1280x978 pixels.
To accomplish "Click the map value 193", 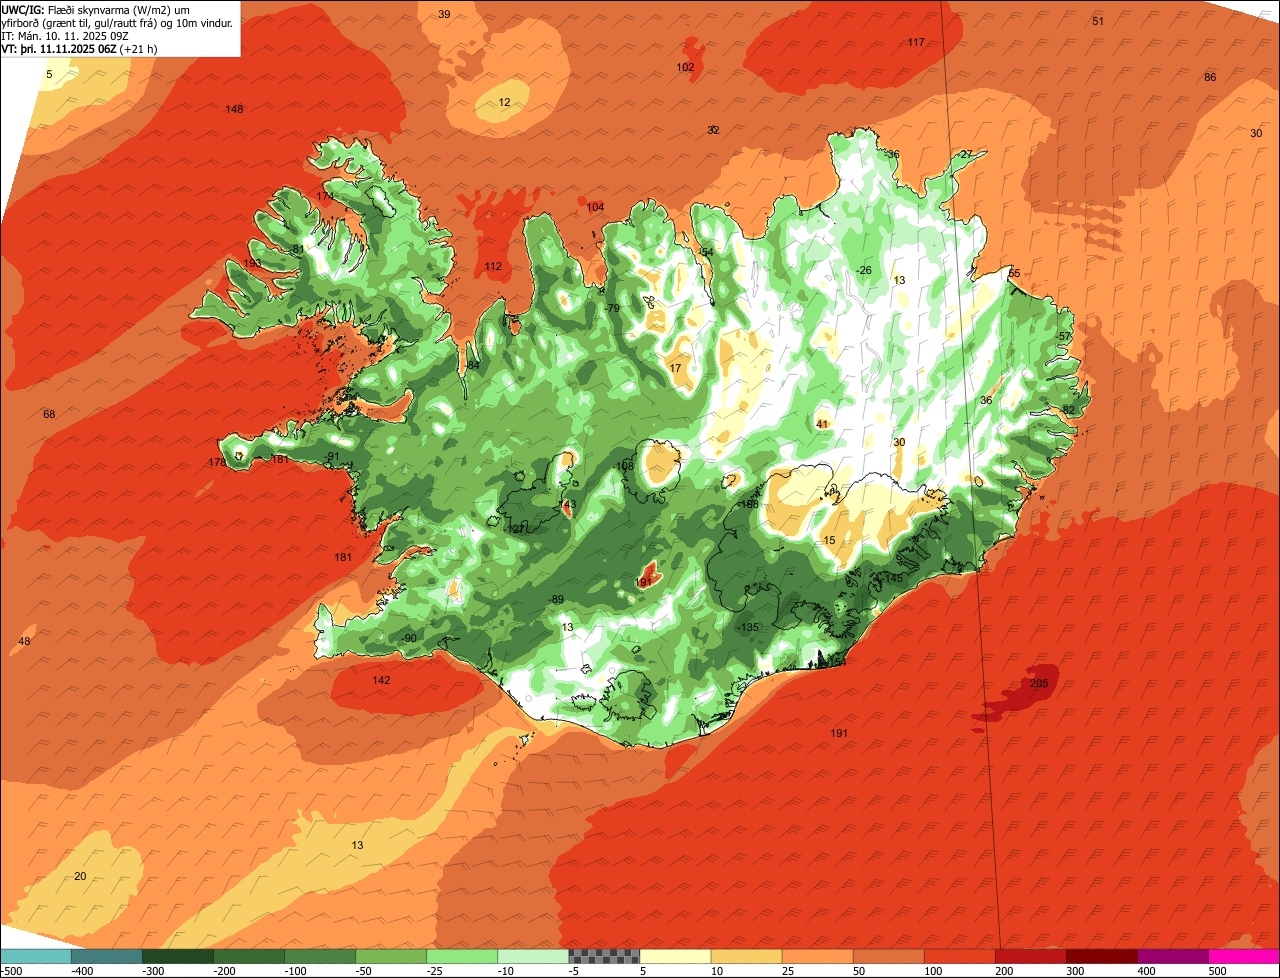I will [252, 263].
